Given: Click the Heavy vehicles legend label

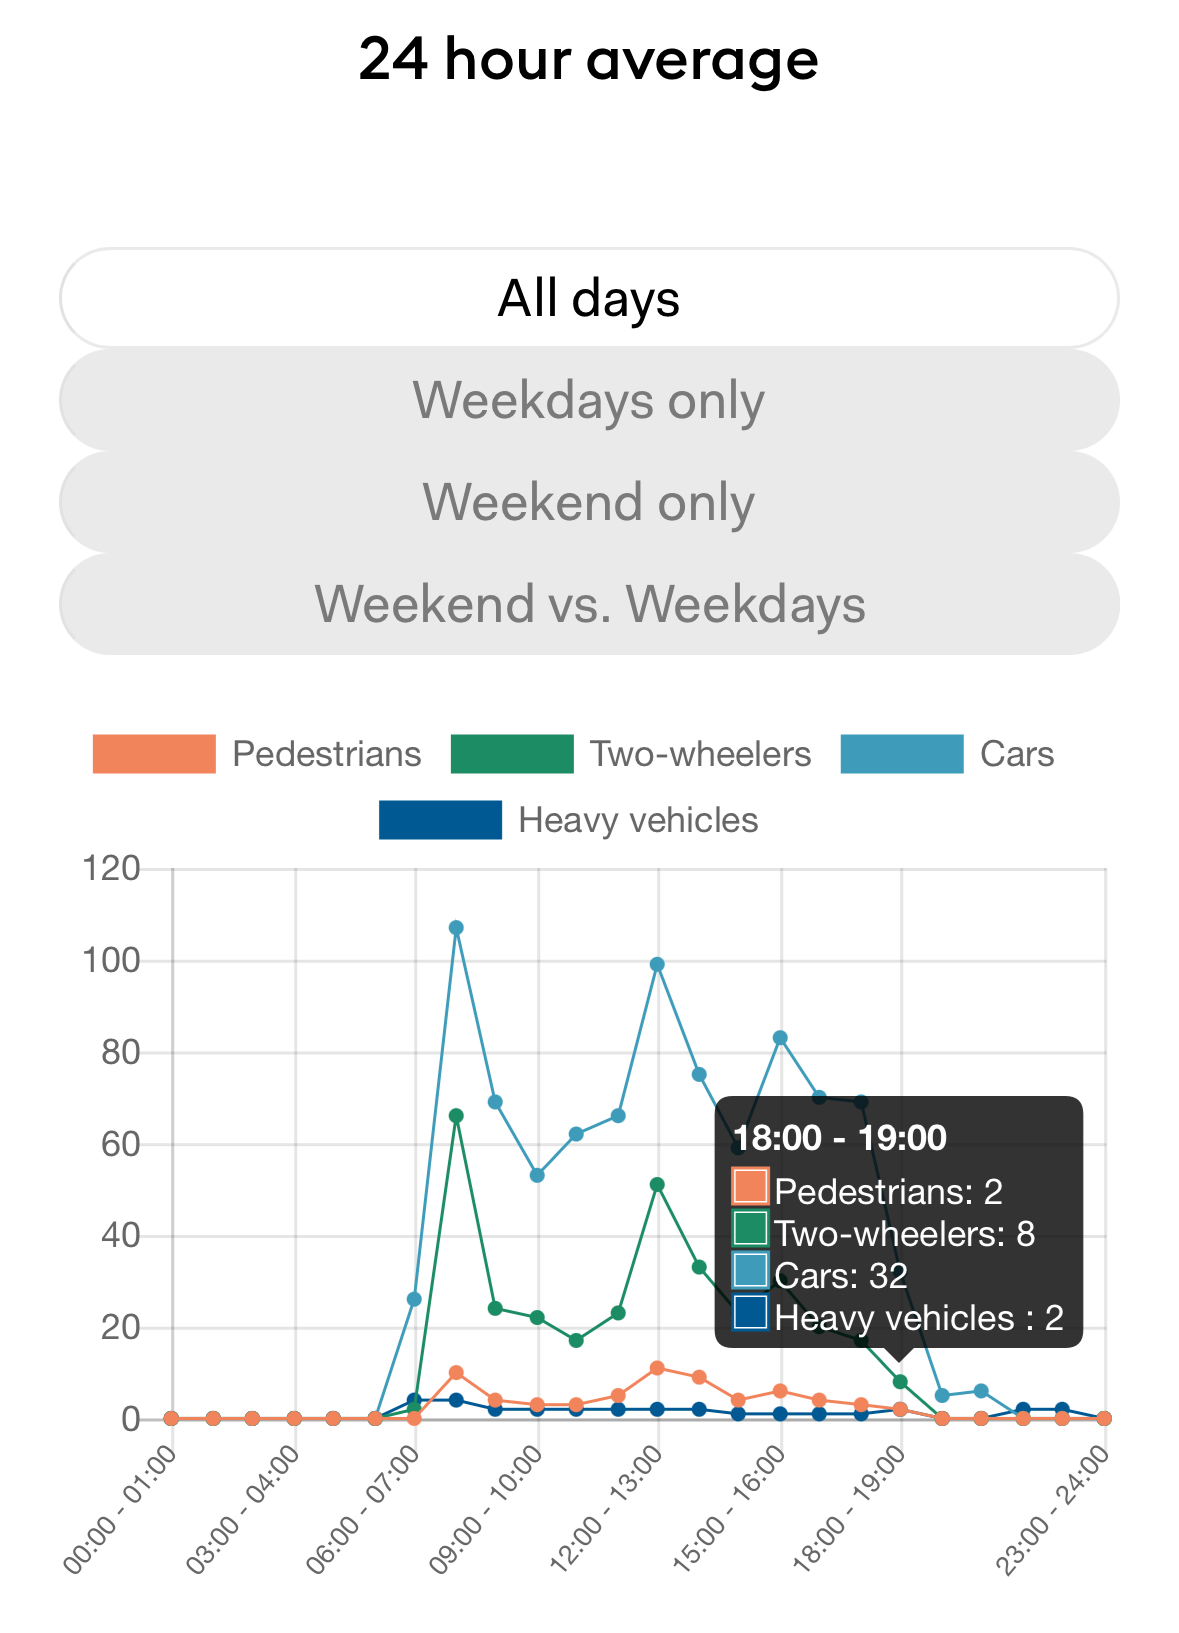Looking at the screenshot, I should (x=638, y=820).
